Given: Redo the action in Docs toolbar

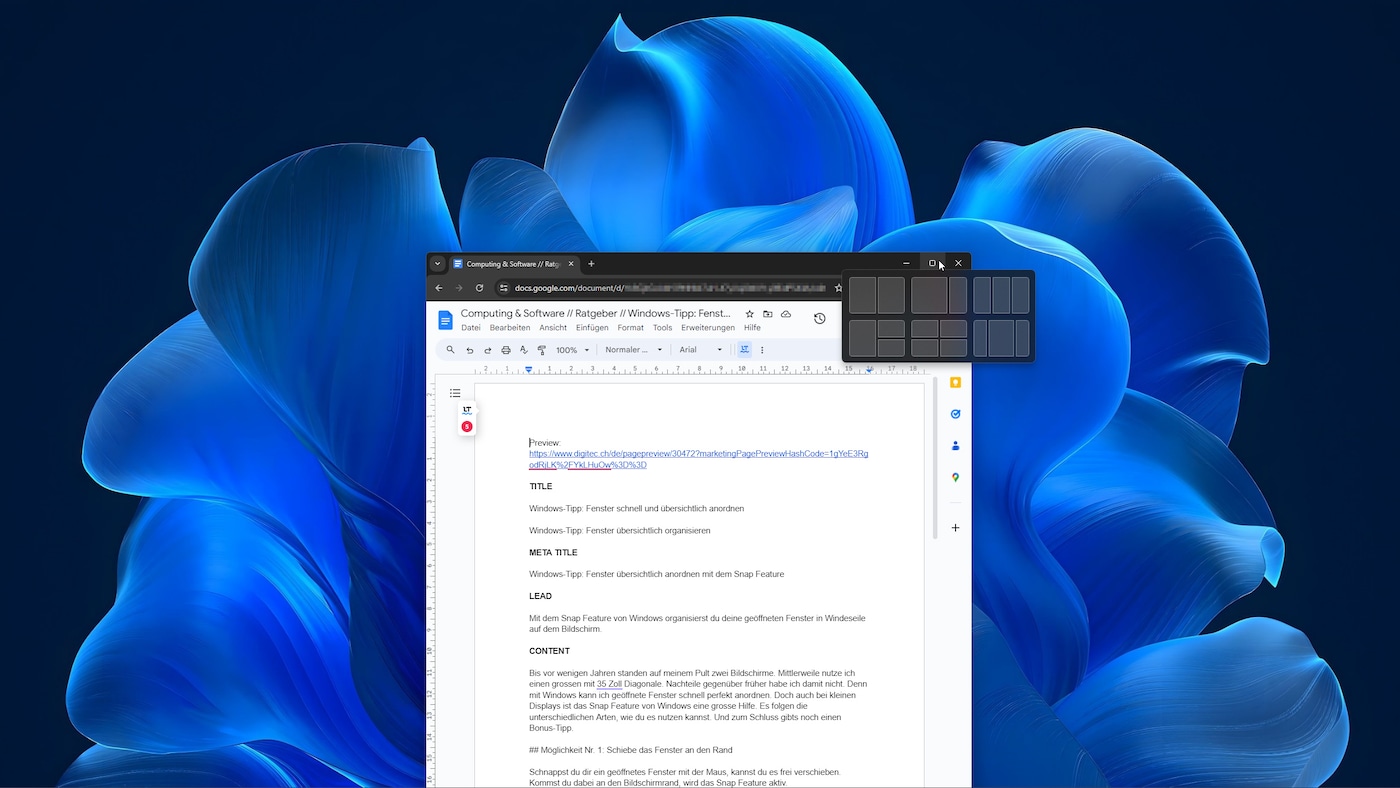Looking at the screenshot, I should click(x=488, y=350).
